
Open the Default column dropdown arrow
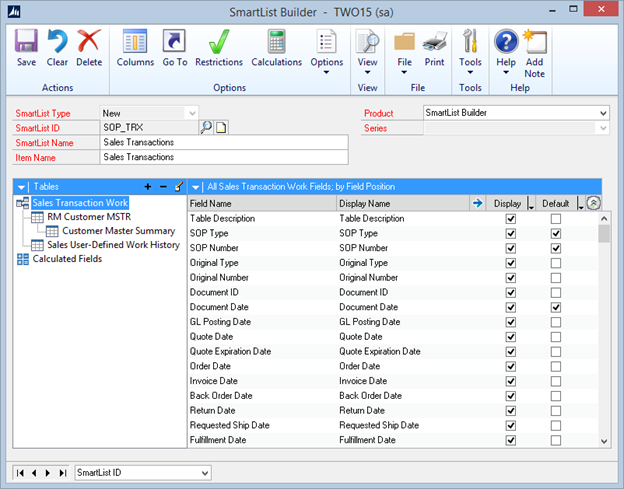580,204
